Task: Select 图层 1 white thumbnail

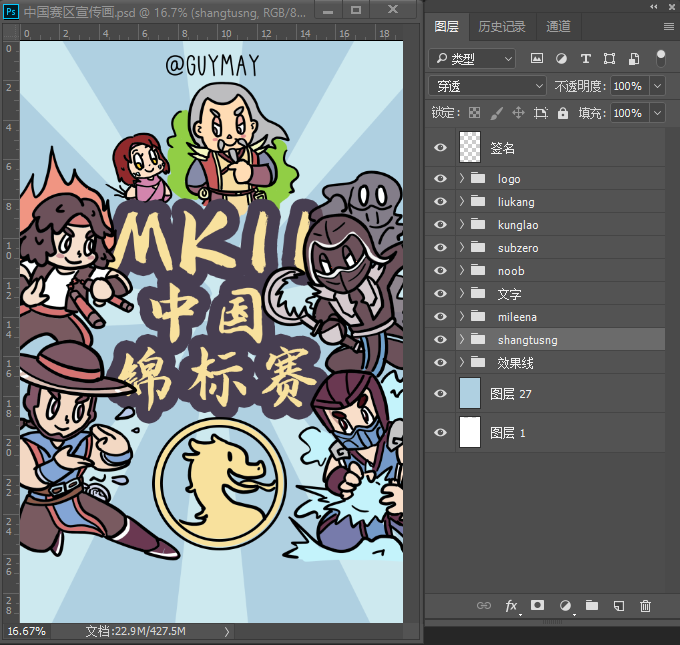Action: pyautogui.click(x=470, y=432)
